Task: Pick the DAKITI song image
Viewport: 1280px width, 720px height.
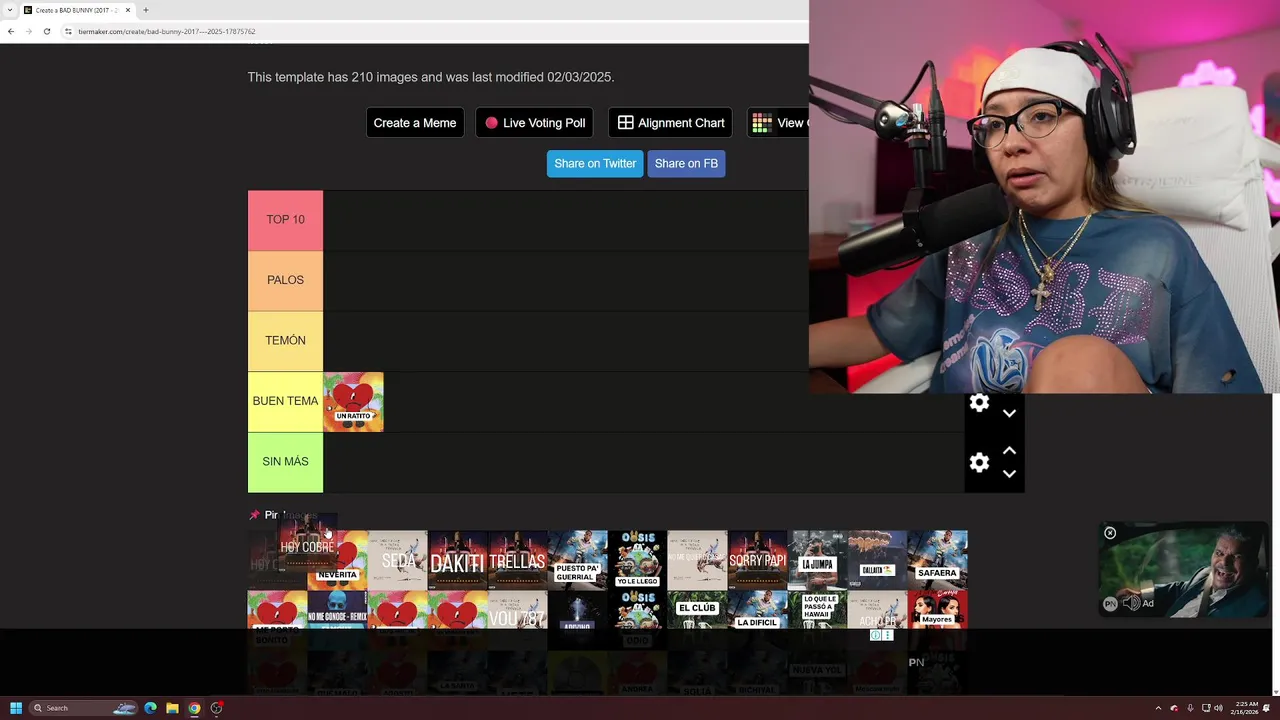Action: click(458, 560)
